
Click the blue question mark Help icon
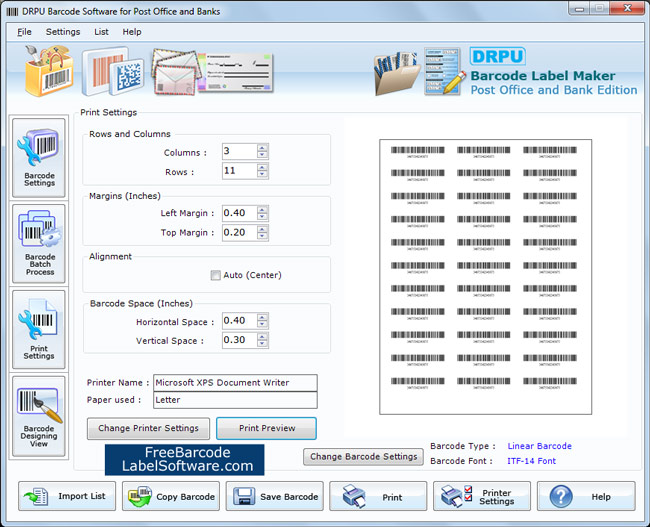tap(561, 496)
